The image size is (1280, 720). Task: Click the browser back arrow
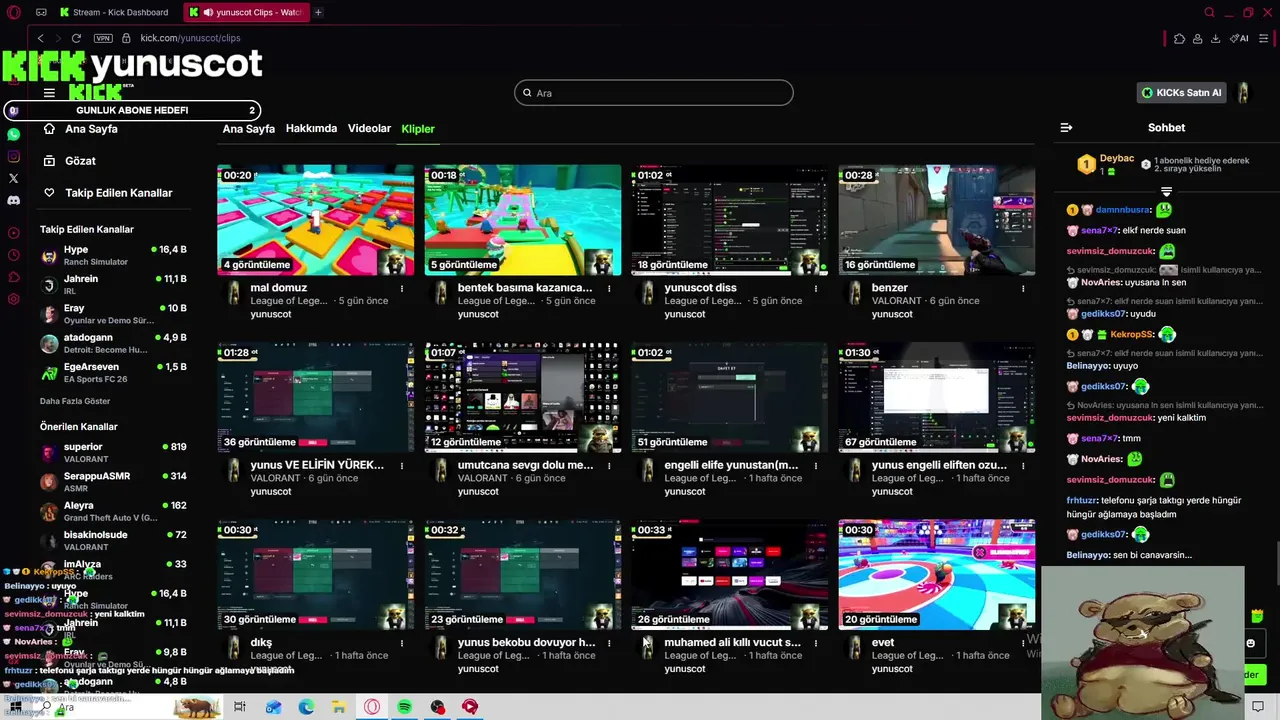click(x=40, y=38)
